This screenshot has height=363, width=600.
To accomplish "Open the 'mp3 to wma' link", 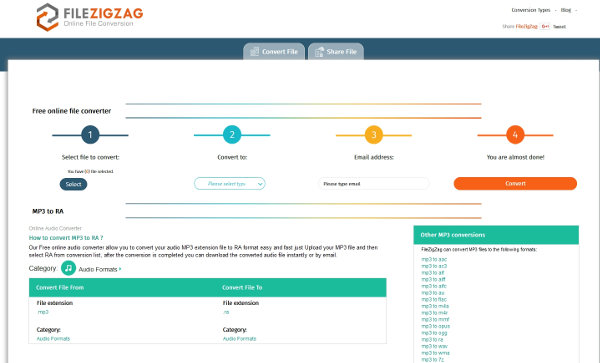I will tap(435, 353).
